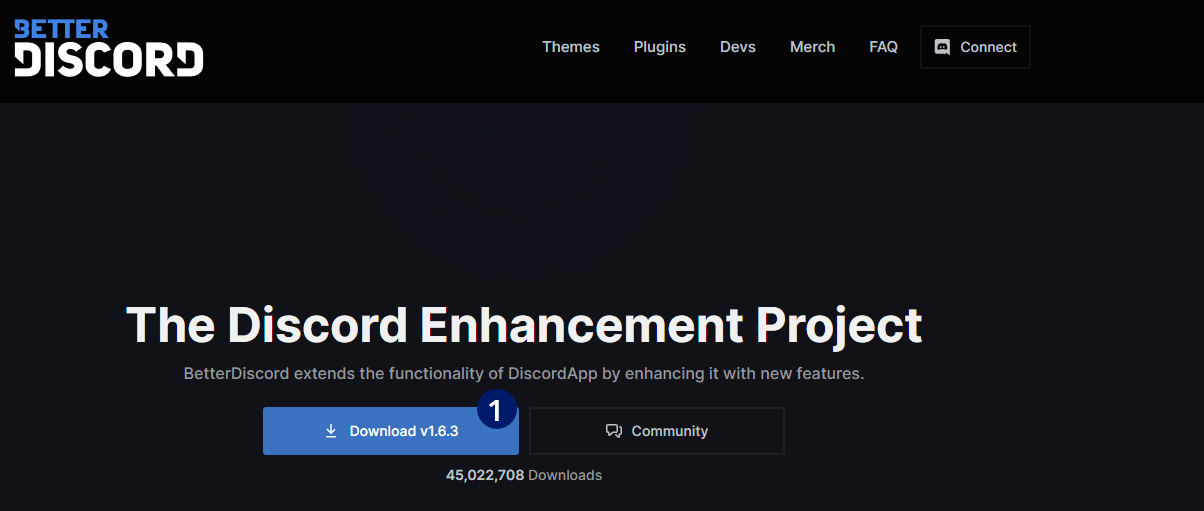The width and height of the screenshot is (1204, 511).
Task: Open the Themes page
Action: (x=571, y=47)
